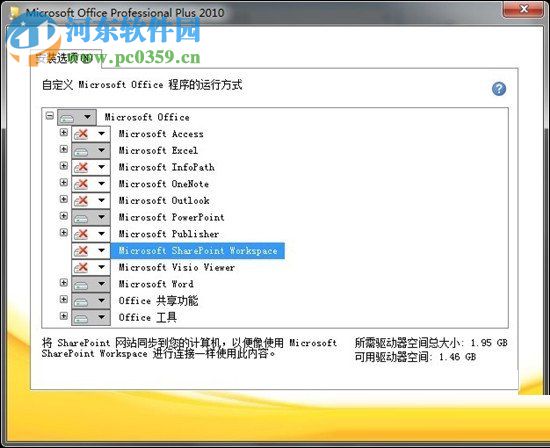
Task: Open install-state dropdown for Office 共享功能
Action: pos(91,301)
